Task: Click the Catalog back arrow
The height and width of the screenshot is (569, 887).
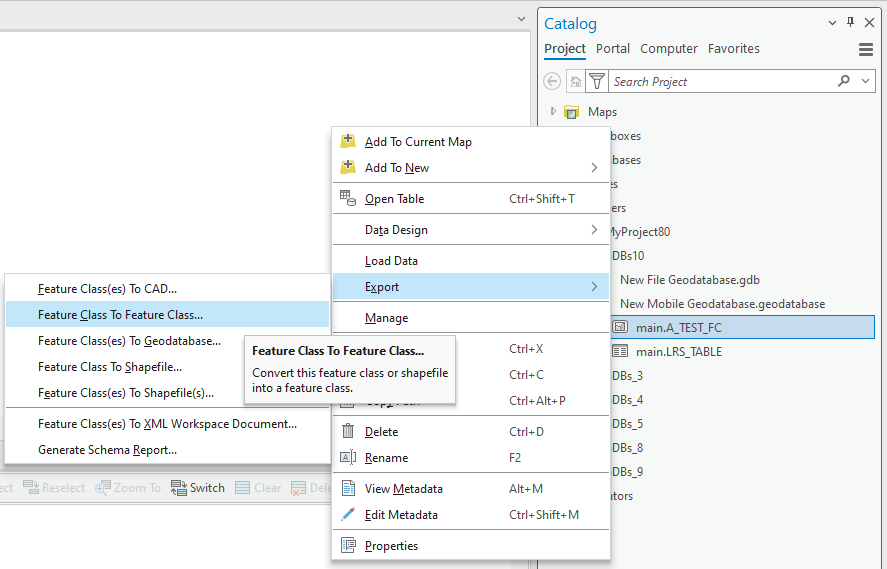Action: click(552, 82)
